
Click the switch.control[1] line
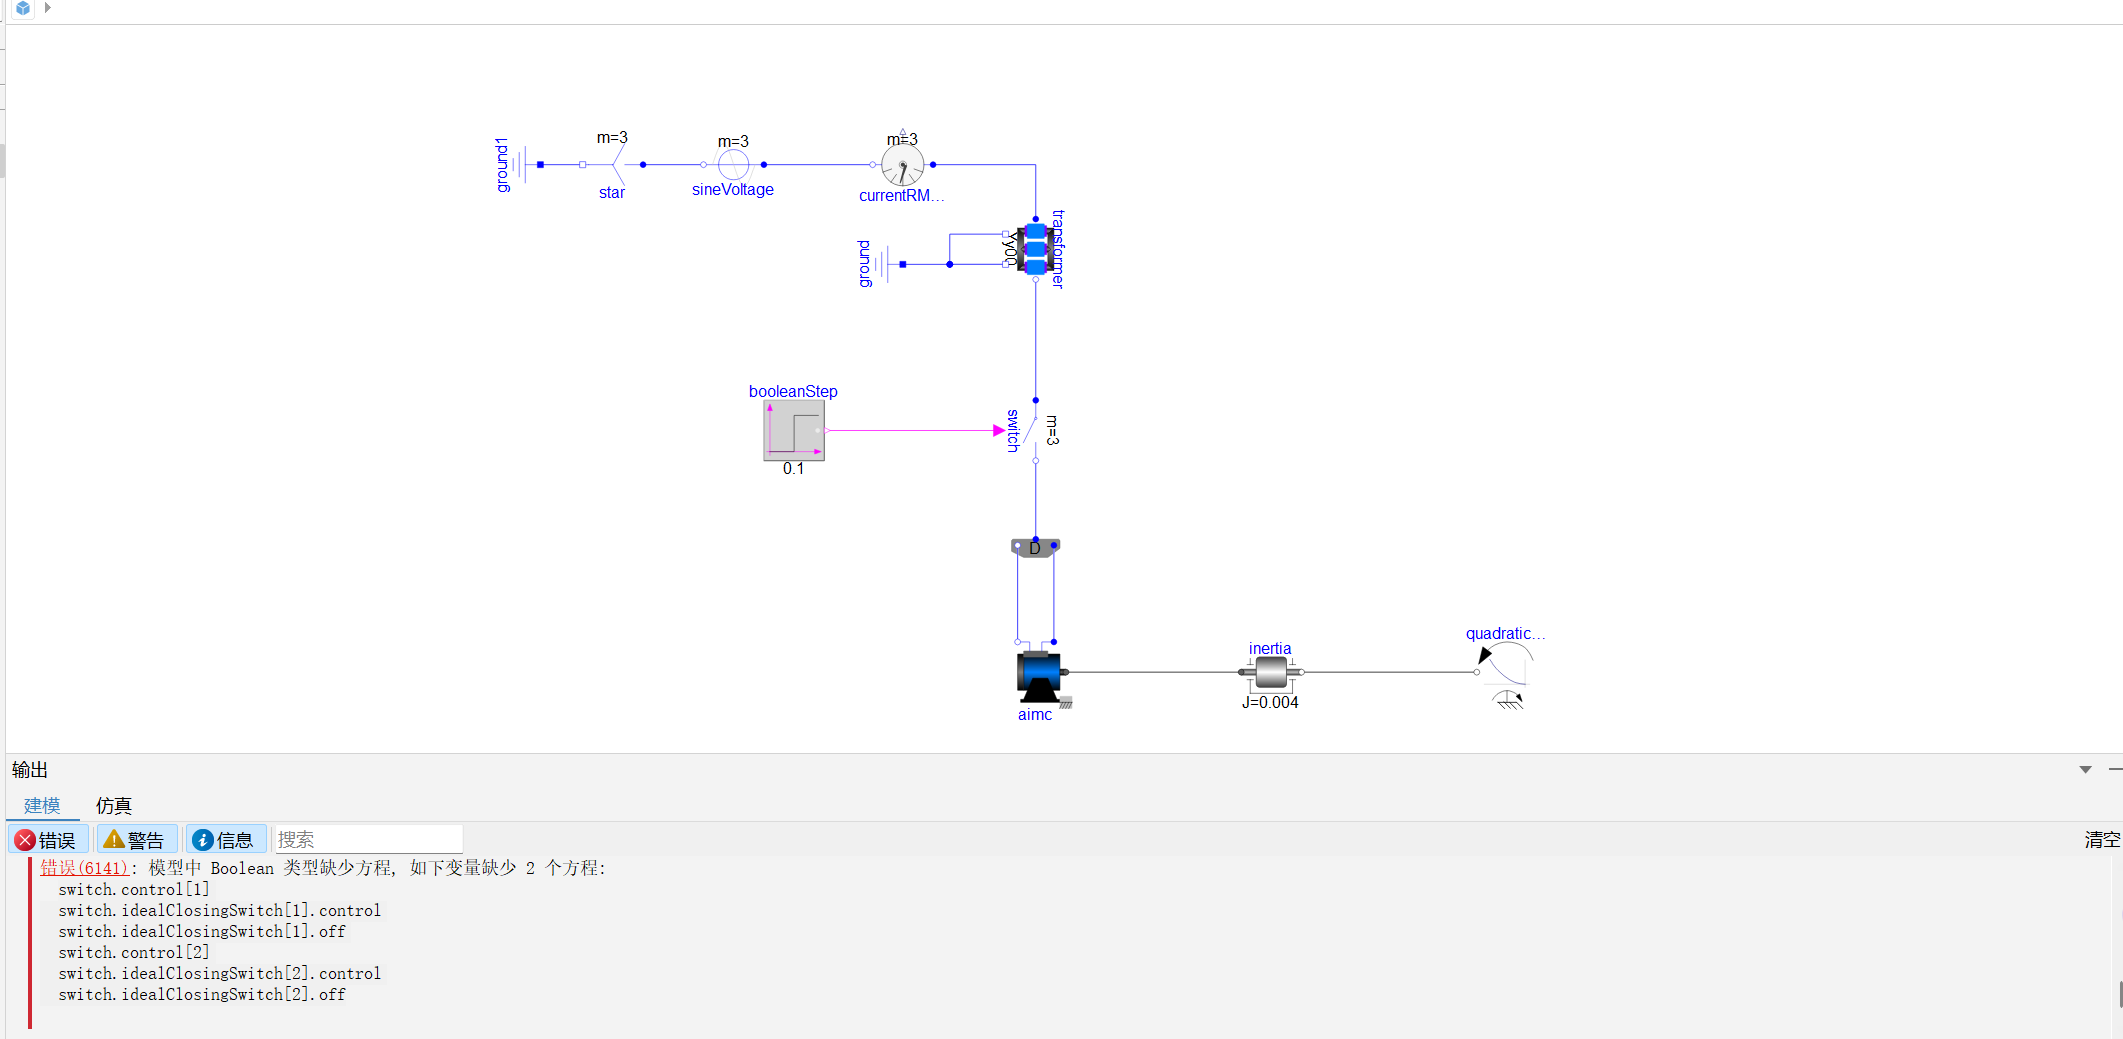[134, 890]
